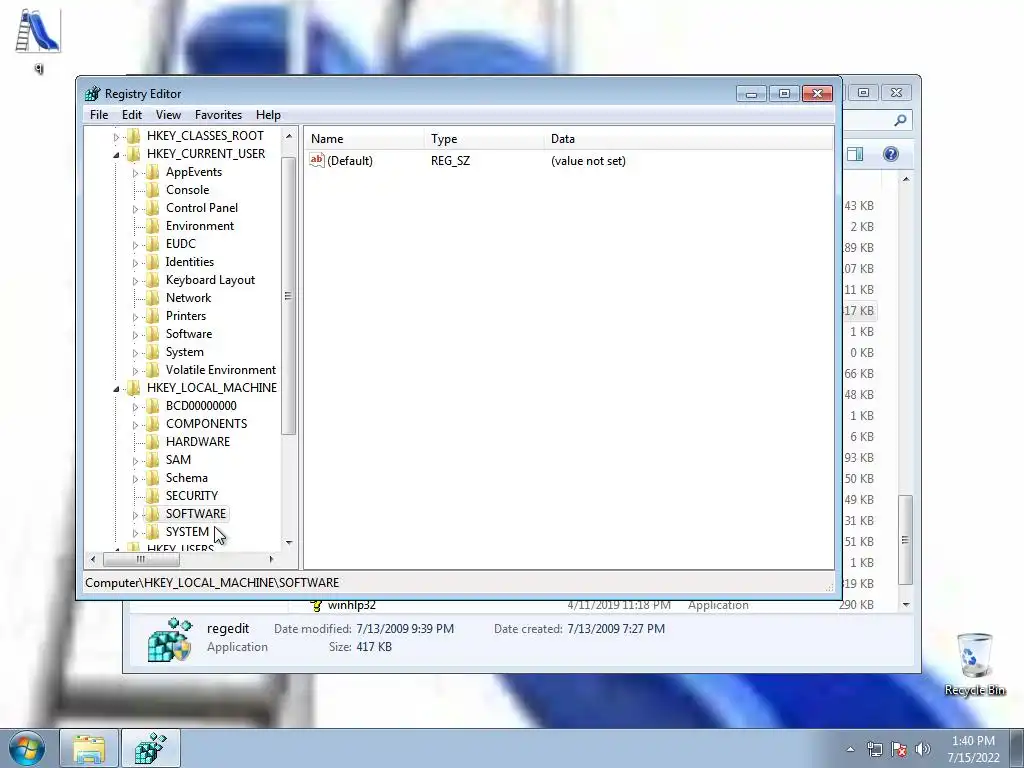Click the tree horizontal scroll left arrow
The height and width of the screenshot is (768, 1024).
(x=93, y=559)
